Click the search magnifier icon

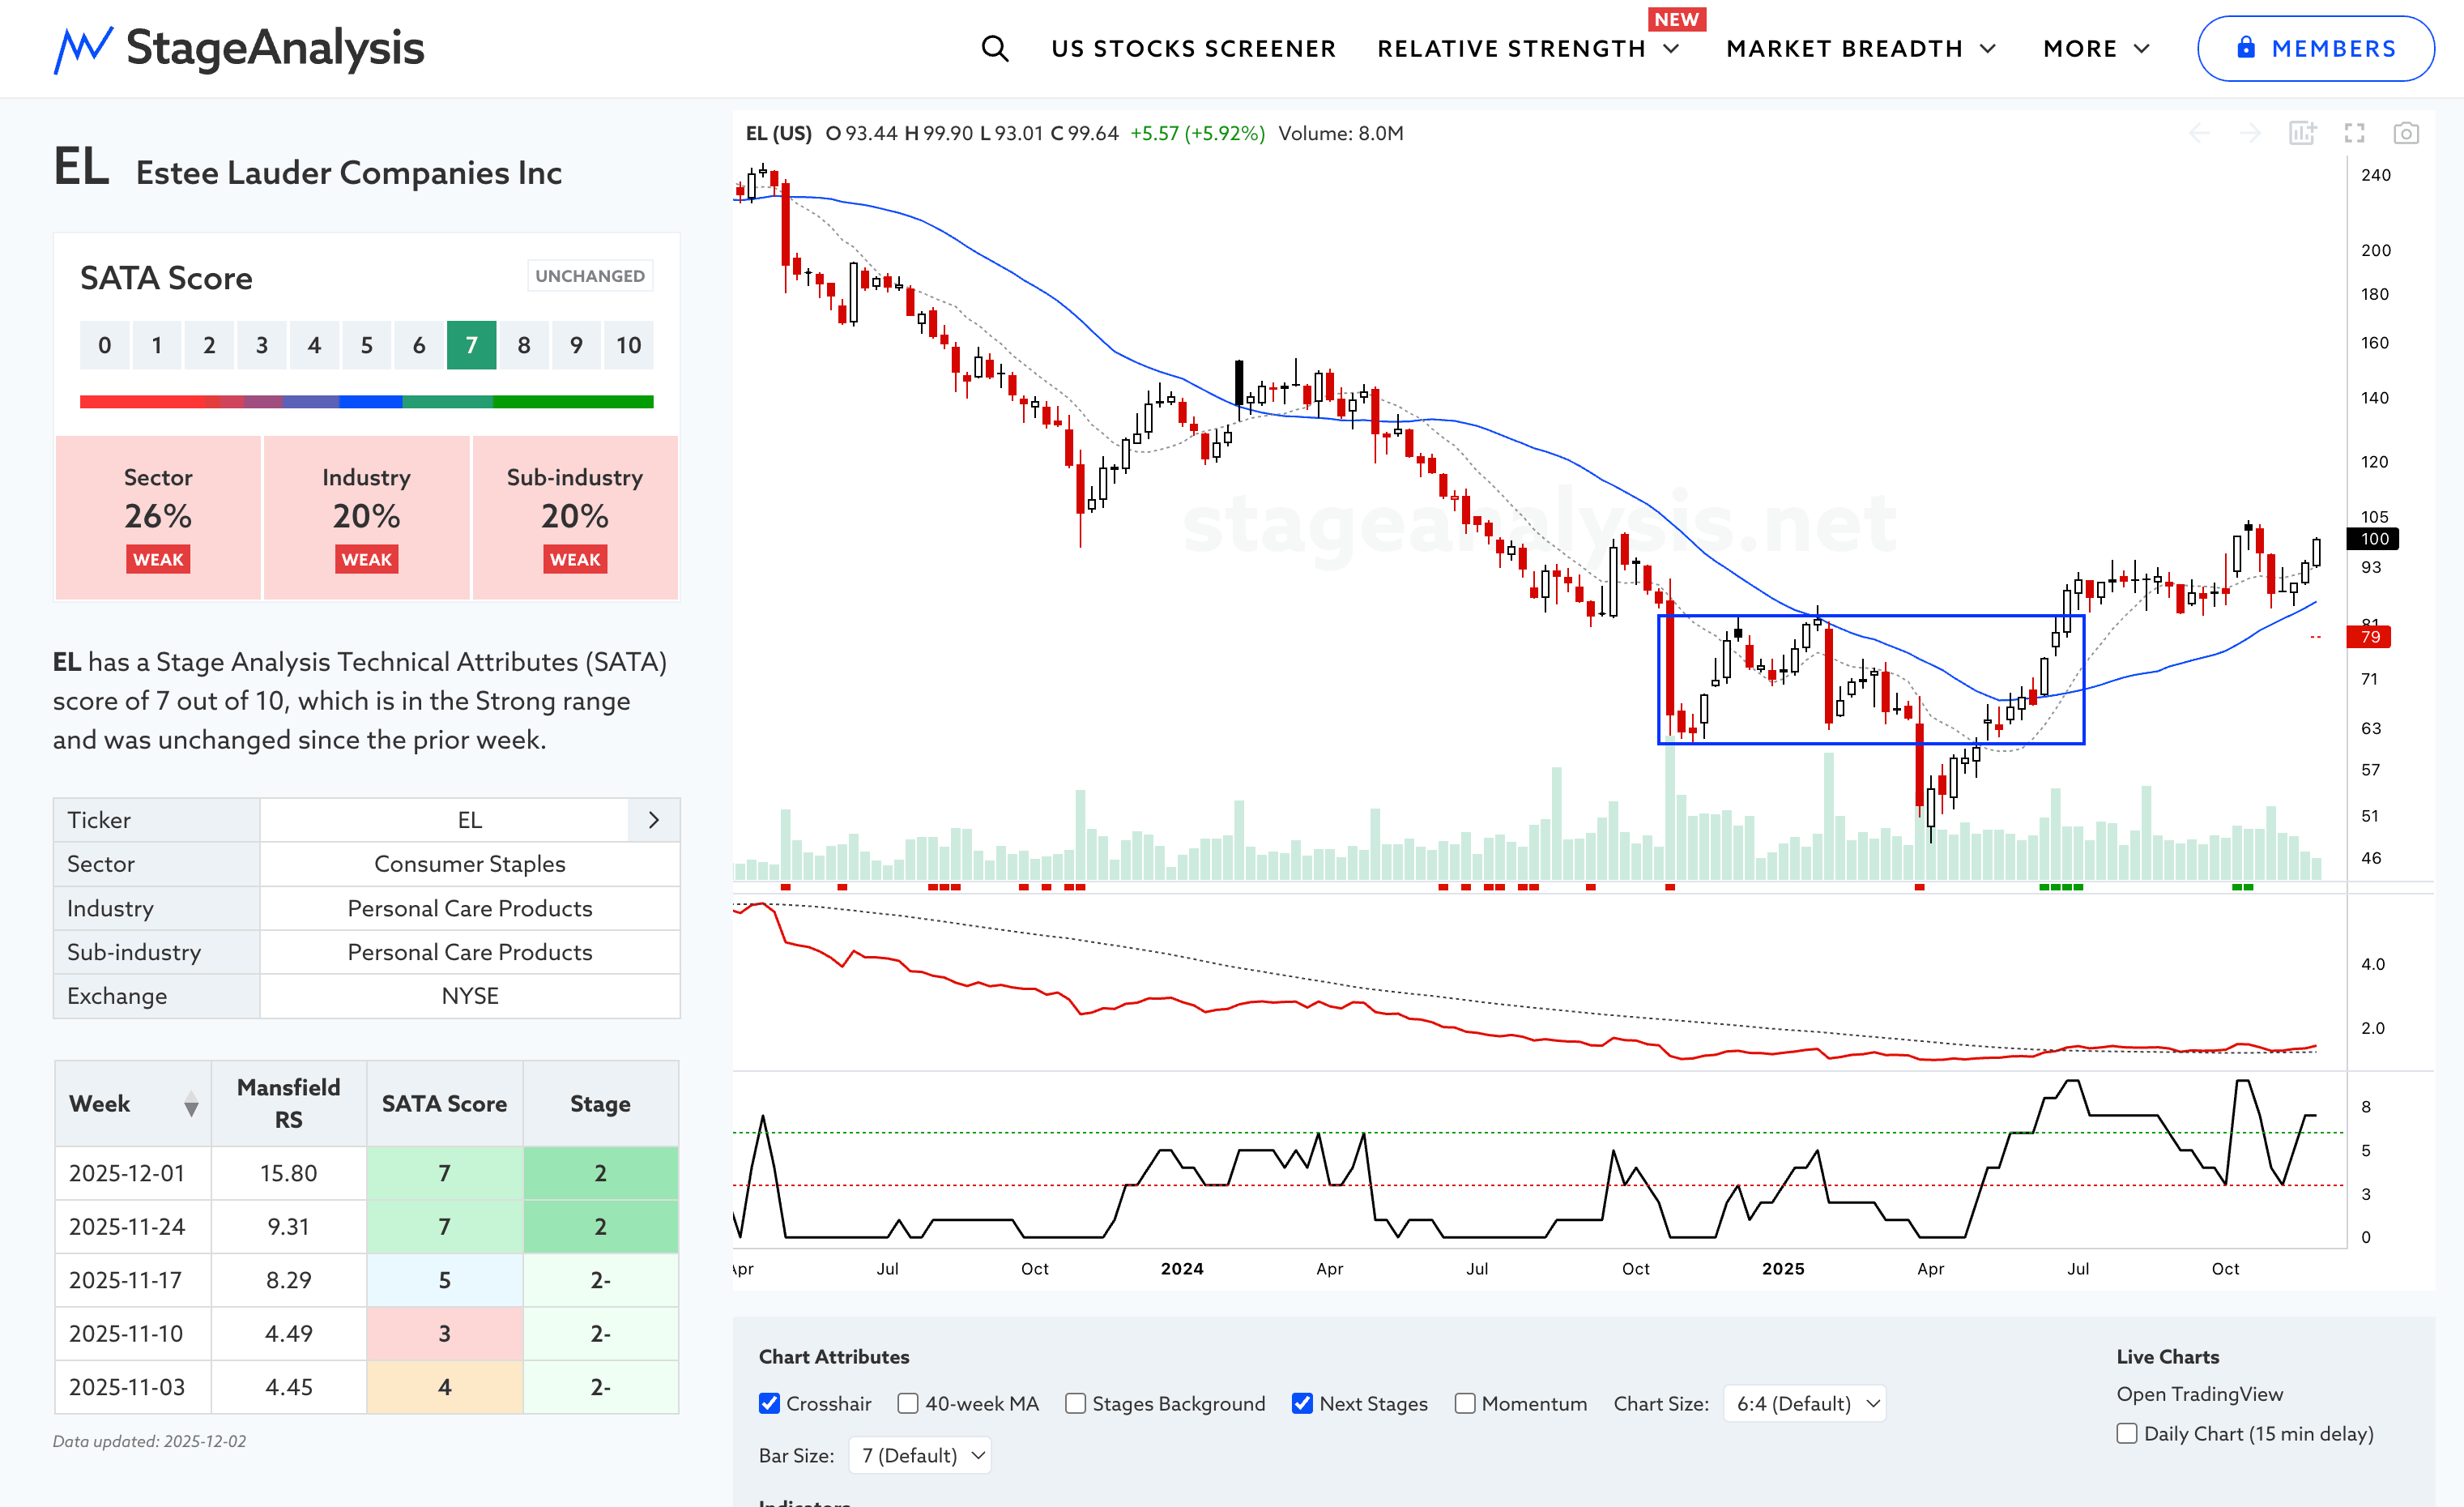click(x=994, y=48)
